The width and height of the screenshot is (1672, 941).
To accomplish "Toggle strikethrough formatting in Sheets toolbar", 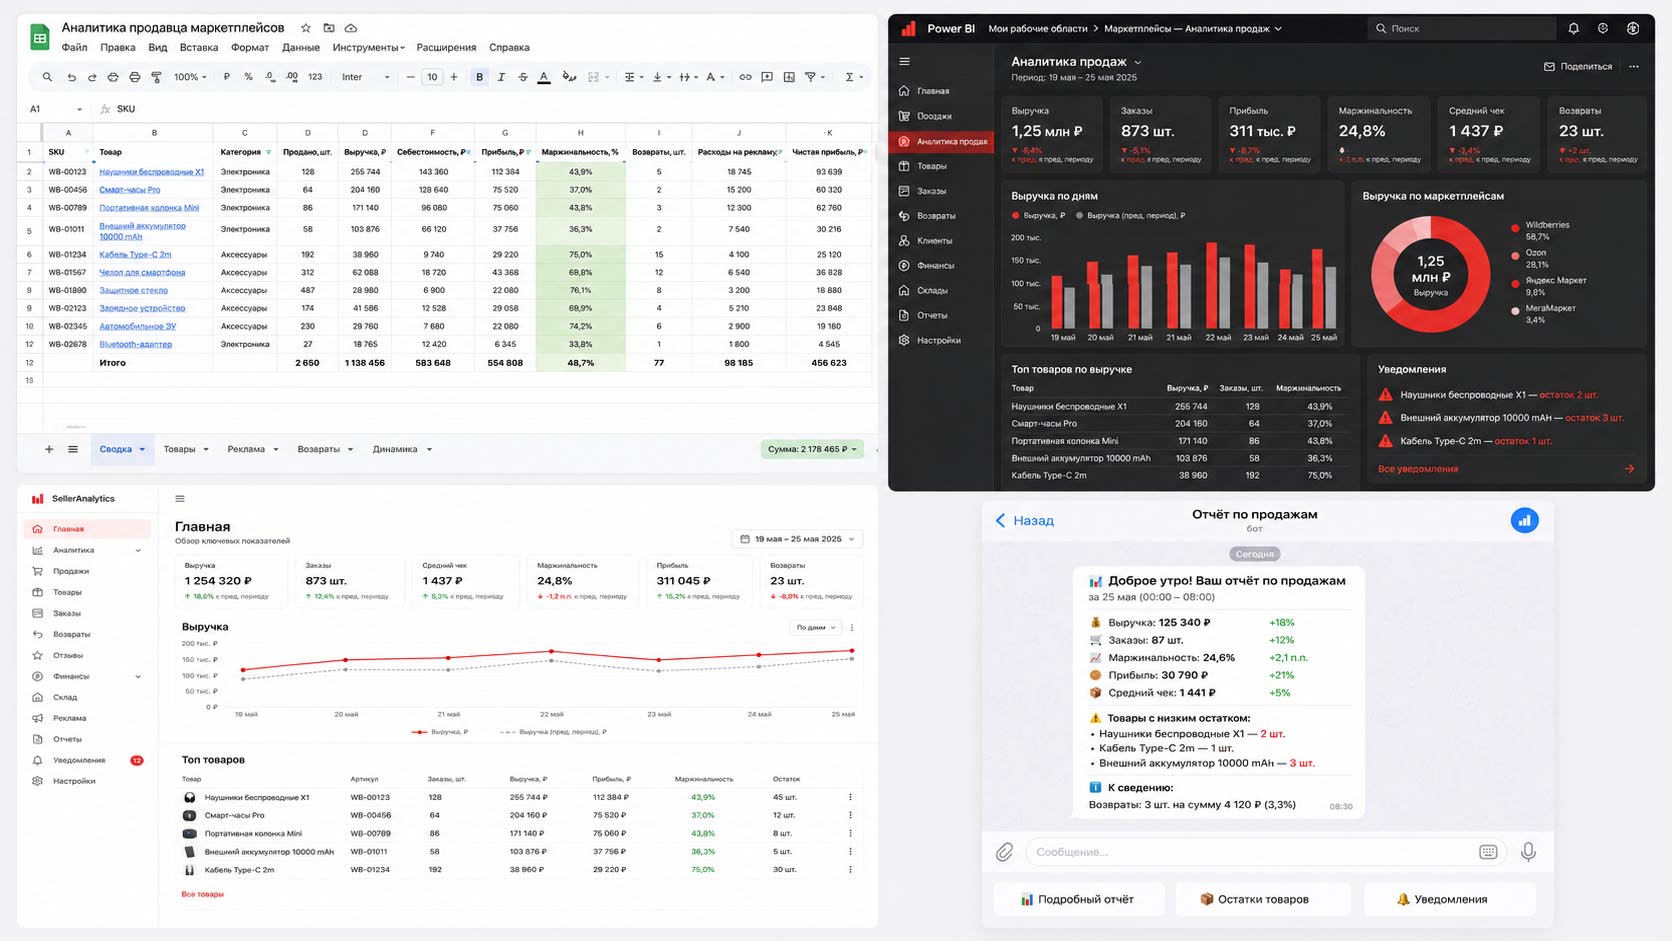I will 522,77.
